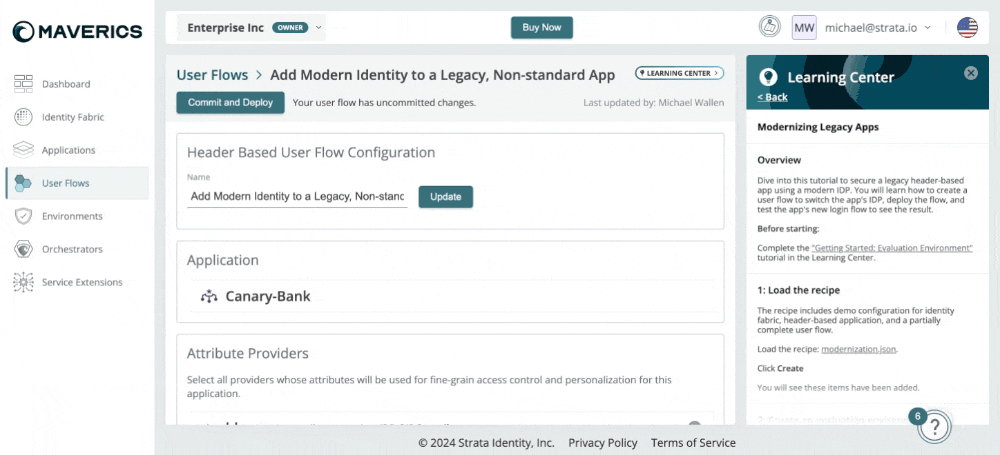Open the User Flows breadcrumb link
Viewport: 1000px width, 455px height.
(x=212, y=75)
